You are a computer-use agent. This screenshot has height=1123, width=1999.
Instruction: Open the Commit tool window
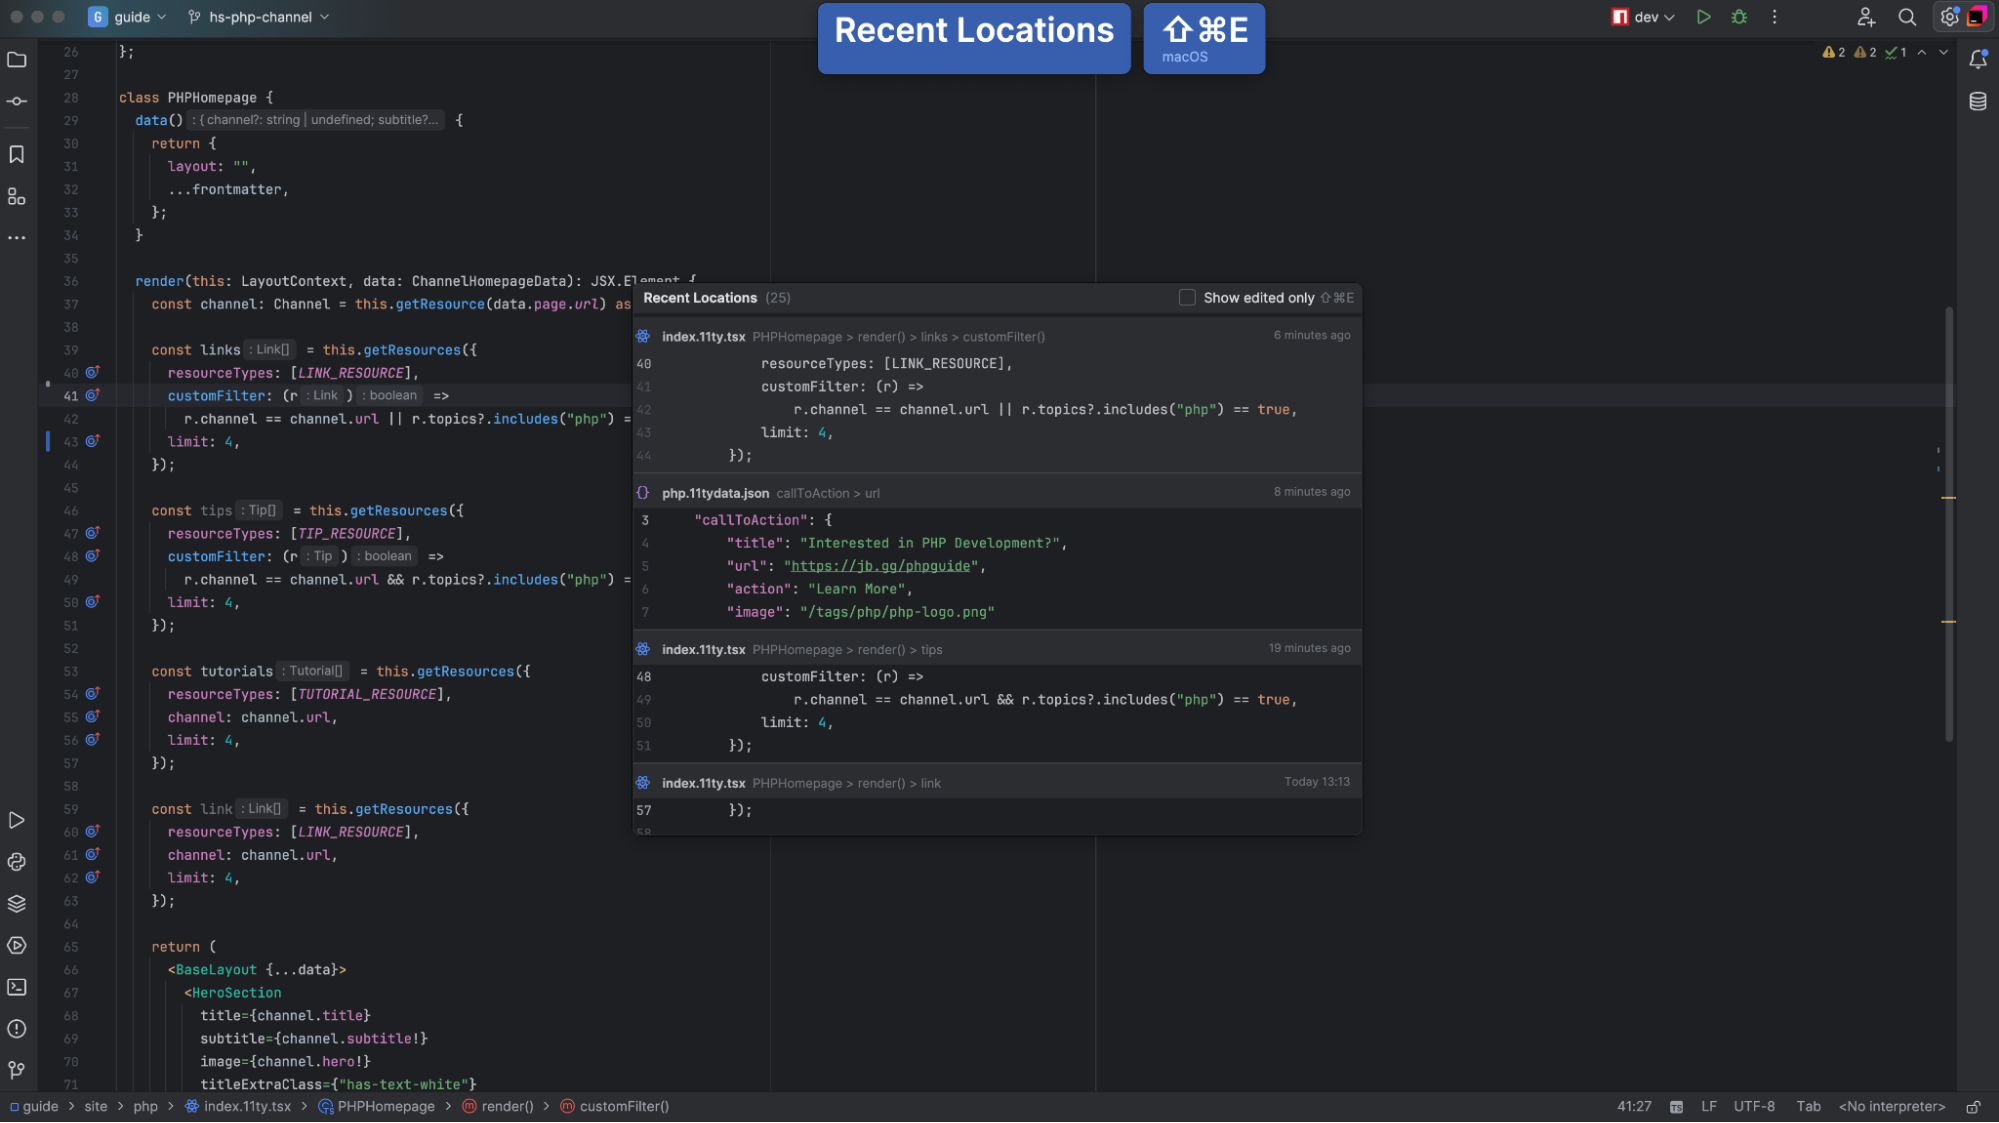point(17,101)
